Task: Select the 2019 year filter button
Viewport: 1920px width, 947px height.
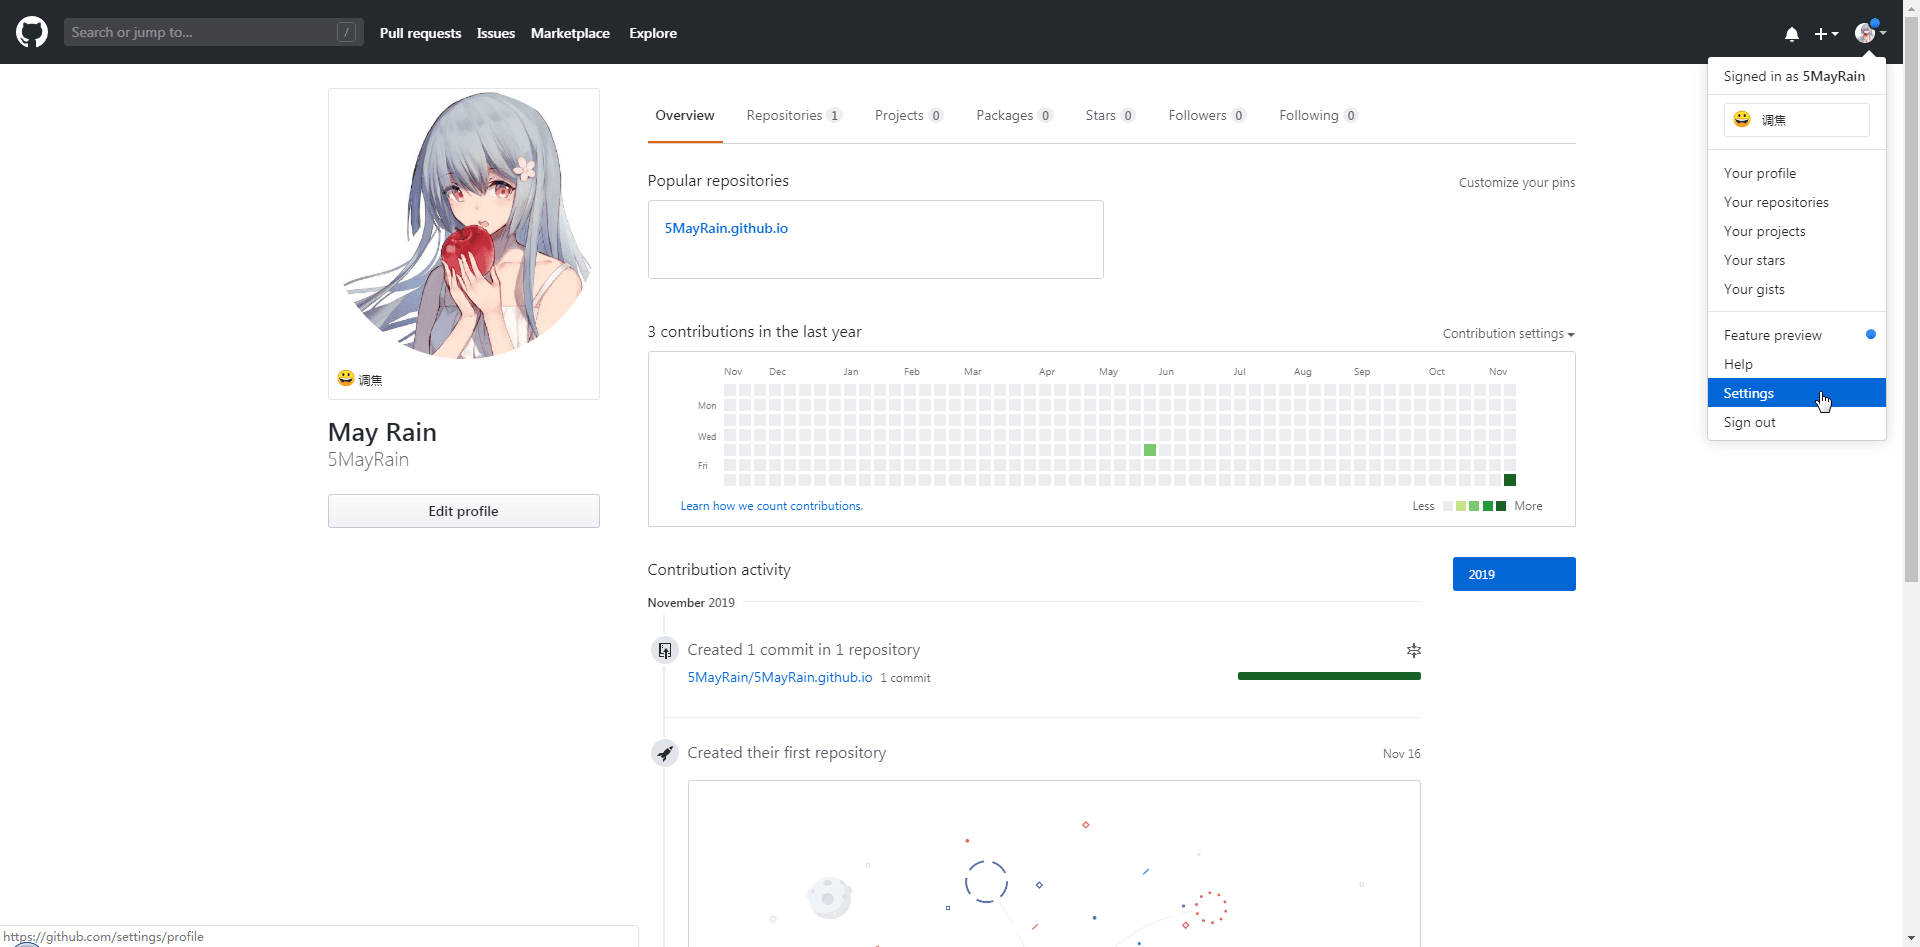Action: point(1514,574)
